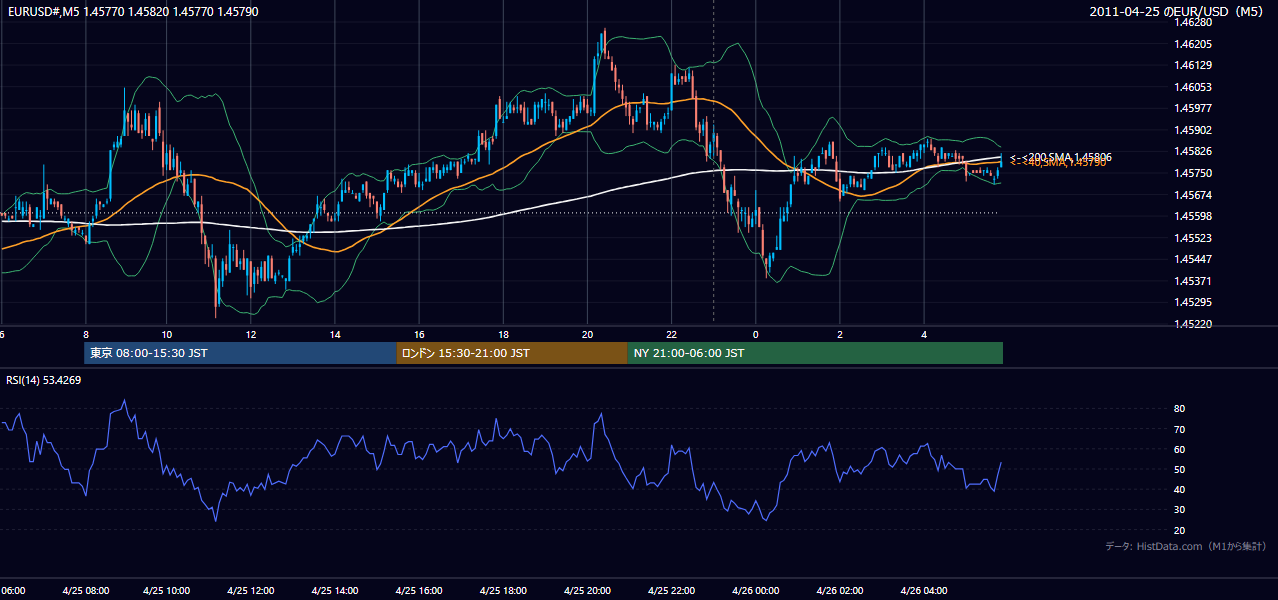Image resolution: width=1278 pixels, height=600 pixels.
Task: Click the 1.45902 price axis label
Action: pos(1193,130)
